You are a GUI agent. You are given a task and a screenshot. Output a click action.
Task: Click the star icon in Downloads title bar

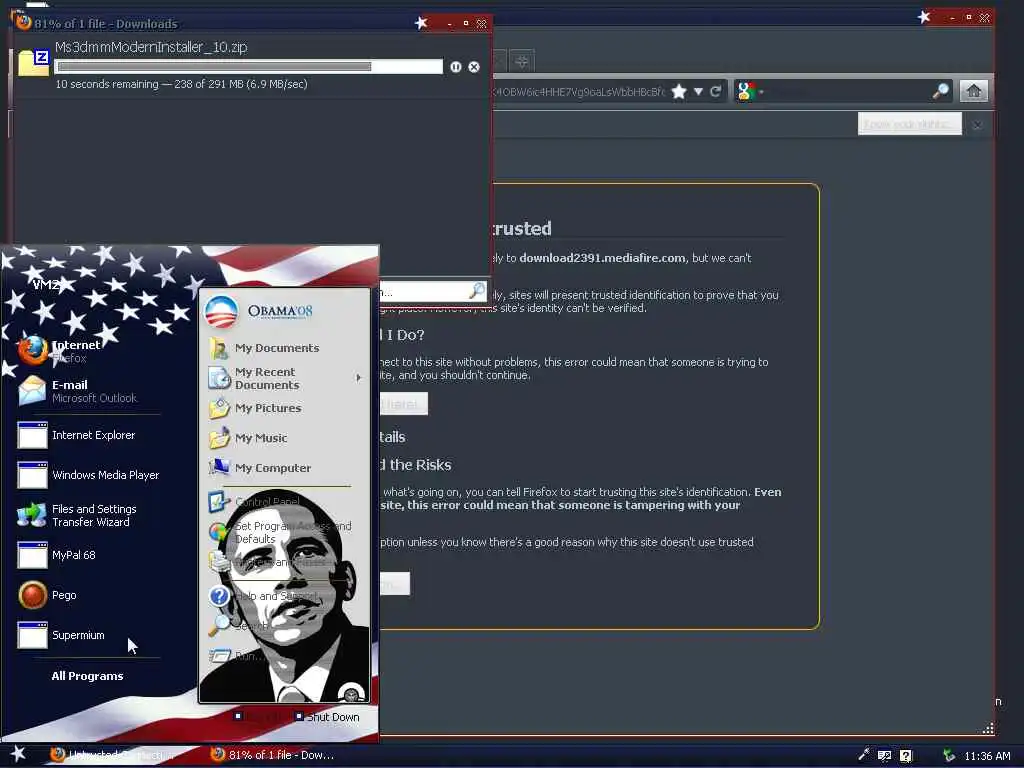pos(421,23)
